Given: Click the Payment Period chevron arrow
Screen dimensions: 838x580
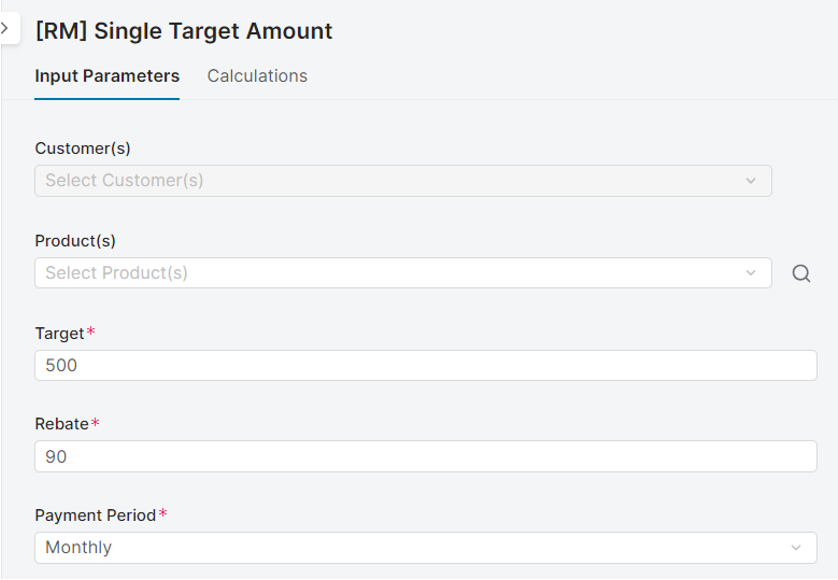Looking at the screenshot, I should point(796,548).
